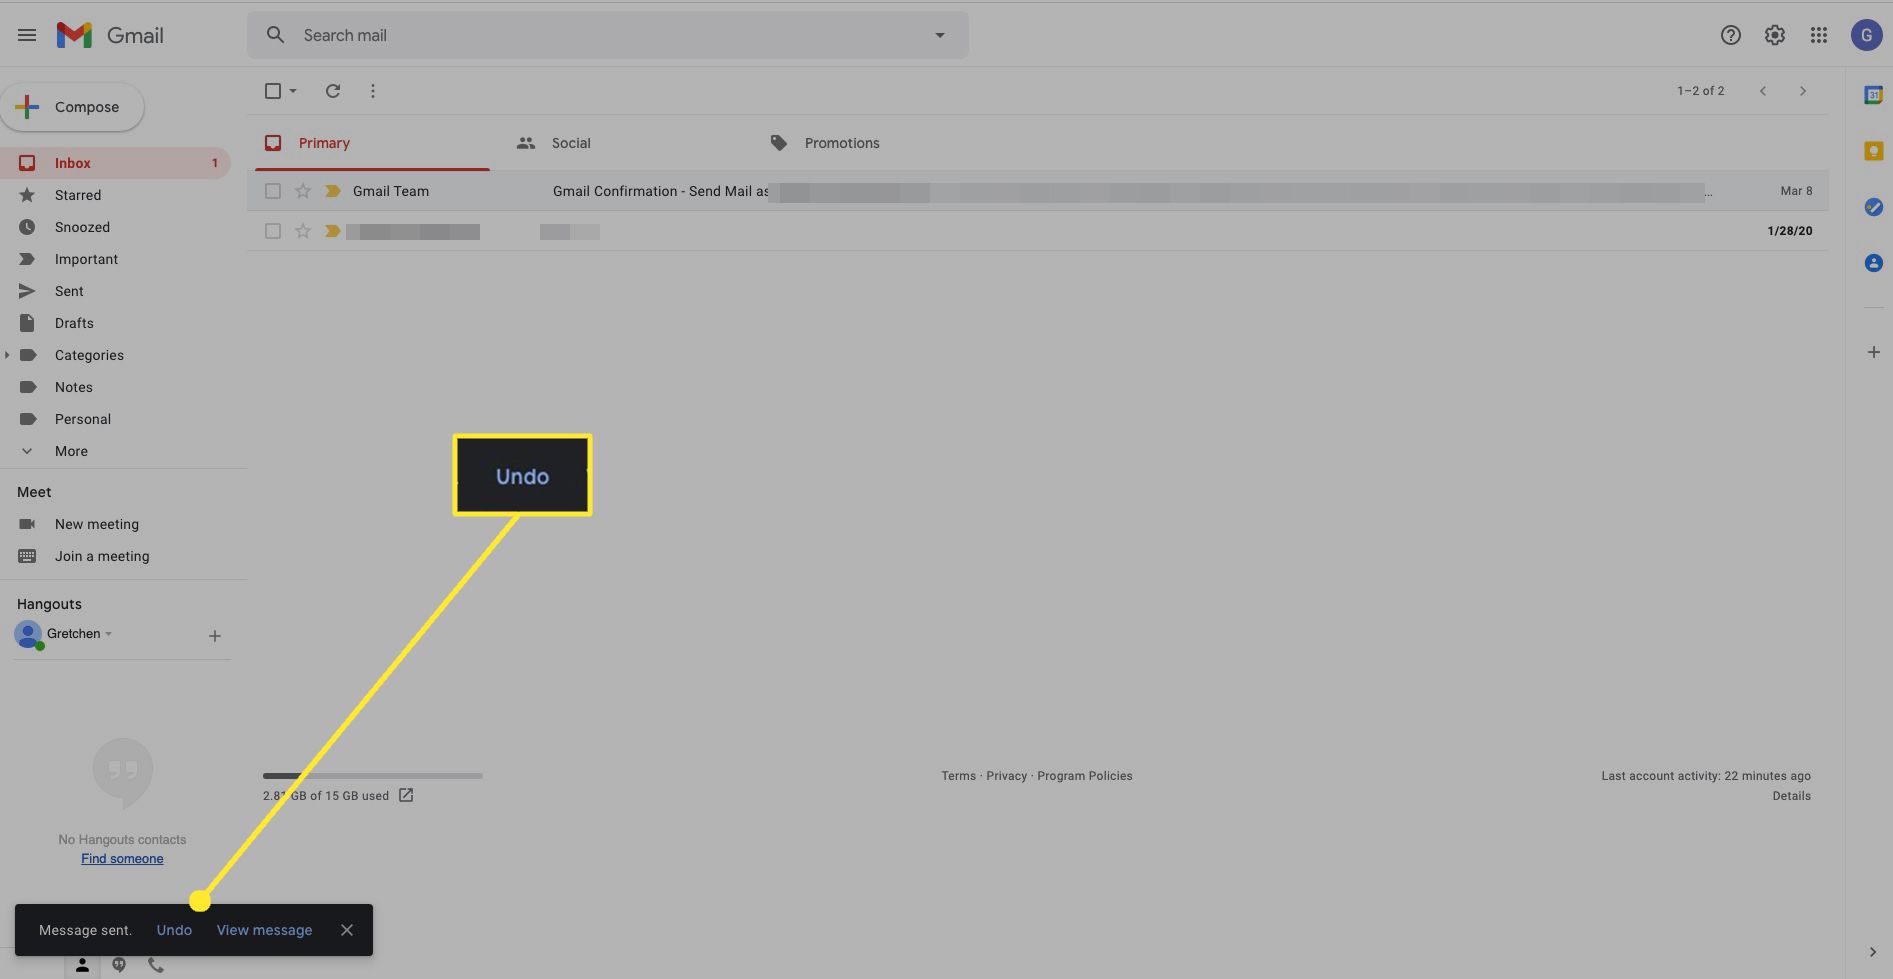Open storage management external link icon

point(406,795)
